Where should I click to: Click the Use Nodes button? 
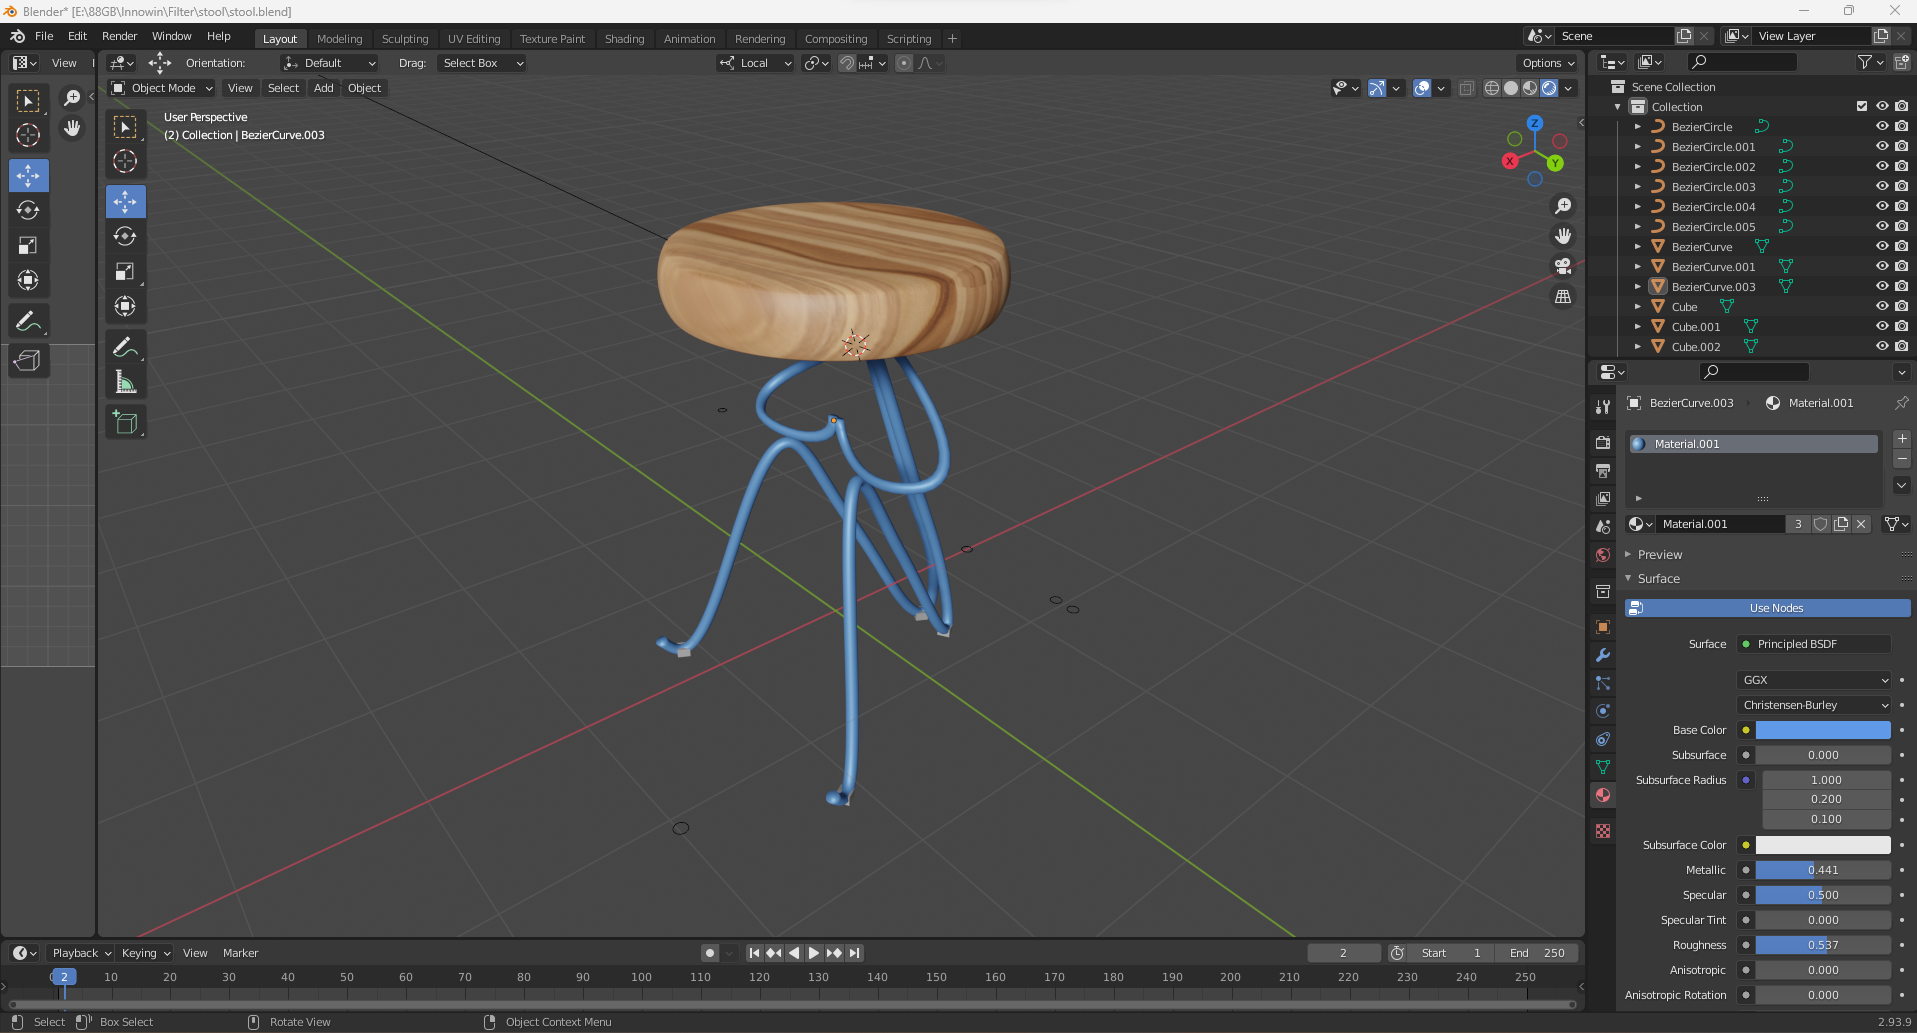tap(1767, 608)
